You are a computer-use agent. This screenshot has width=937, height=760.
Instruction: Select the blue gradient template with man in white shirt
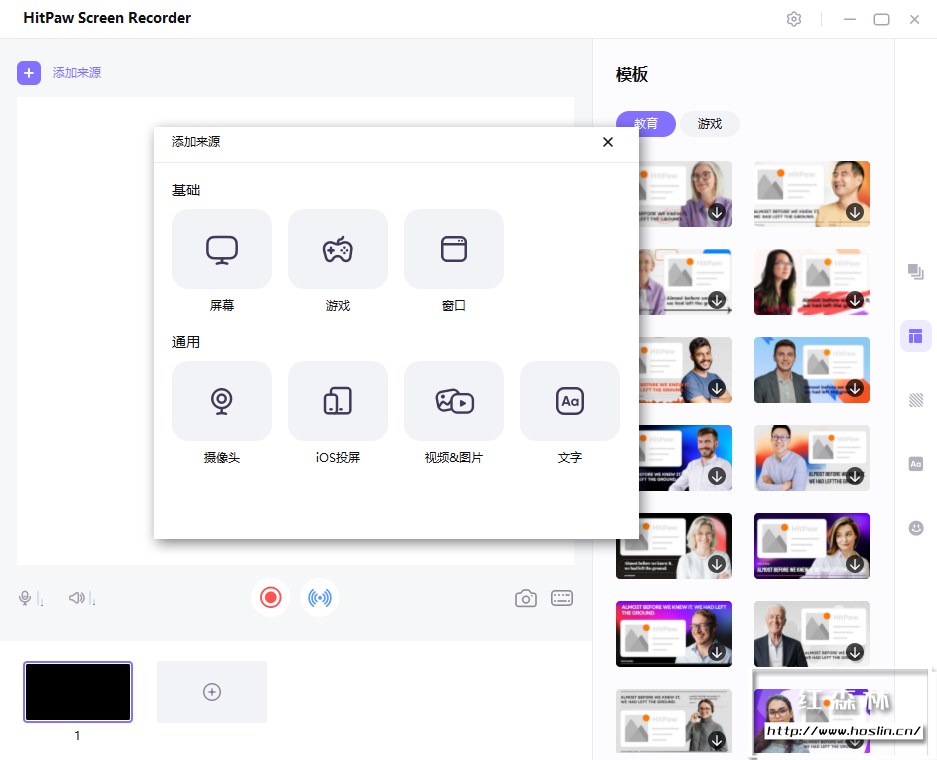point(685,458)
